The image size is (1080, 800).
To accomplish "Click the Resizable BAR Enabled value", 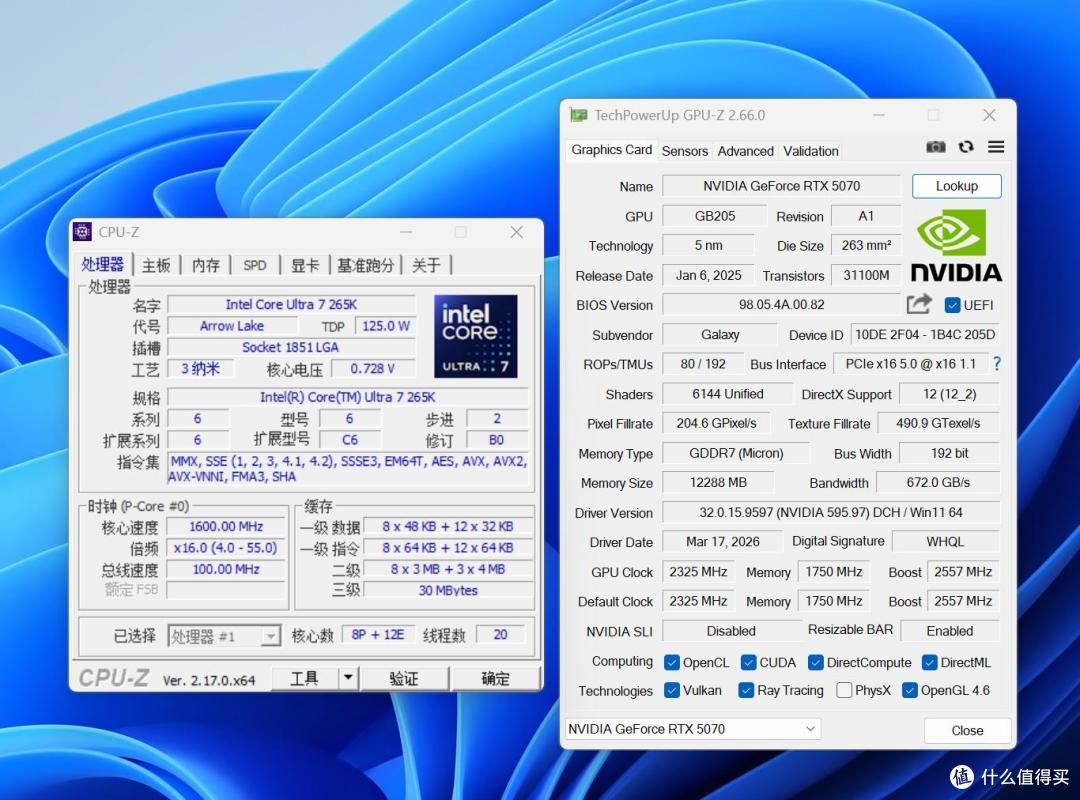I will [x=950, y=630].
